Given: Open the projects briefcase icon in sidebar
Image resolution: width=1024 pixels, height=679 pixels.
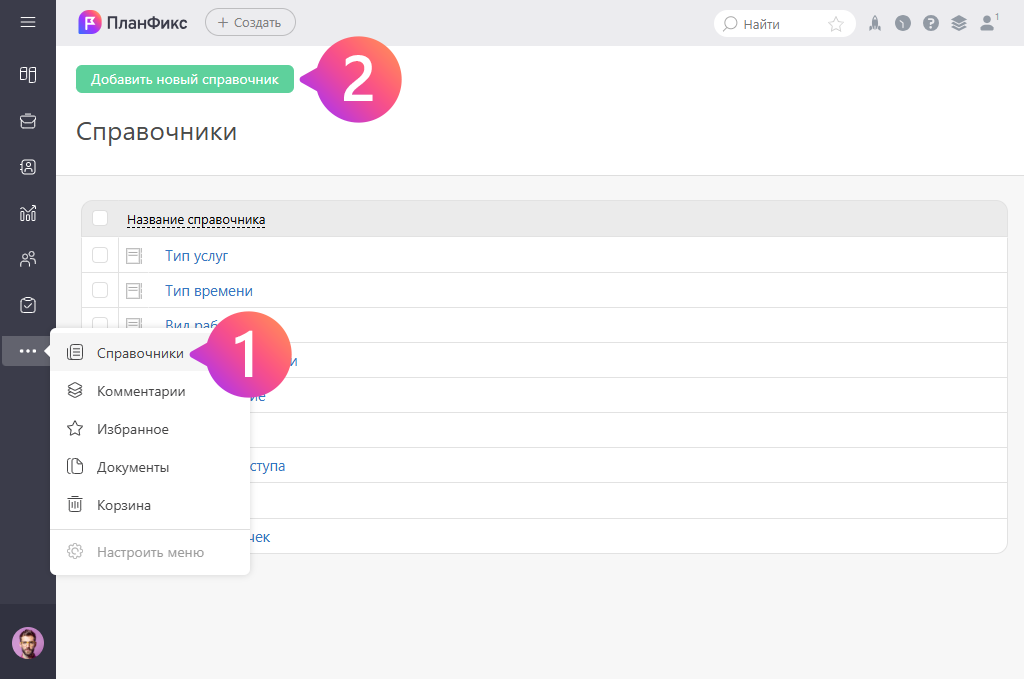Looking at the screenshot, I should 28,121.
